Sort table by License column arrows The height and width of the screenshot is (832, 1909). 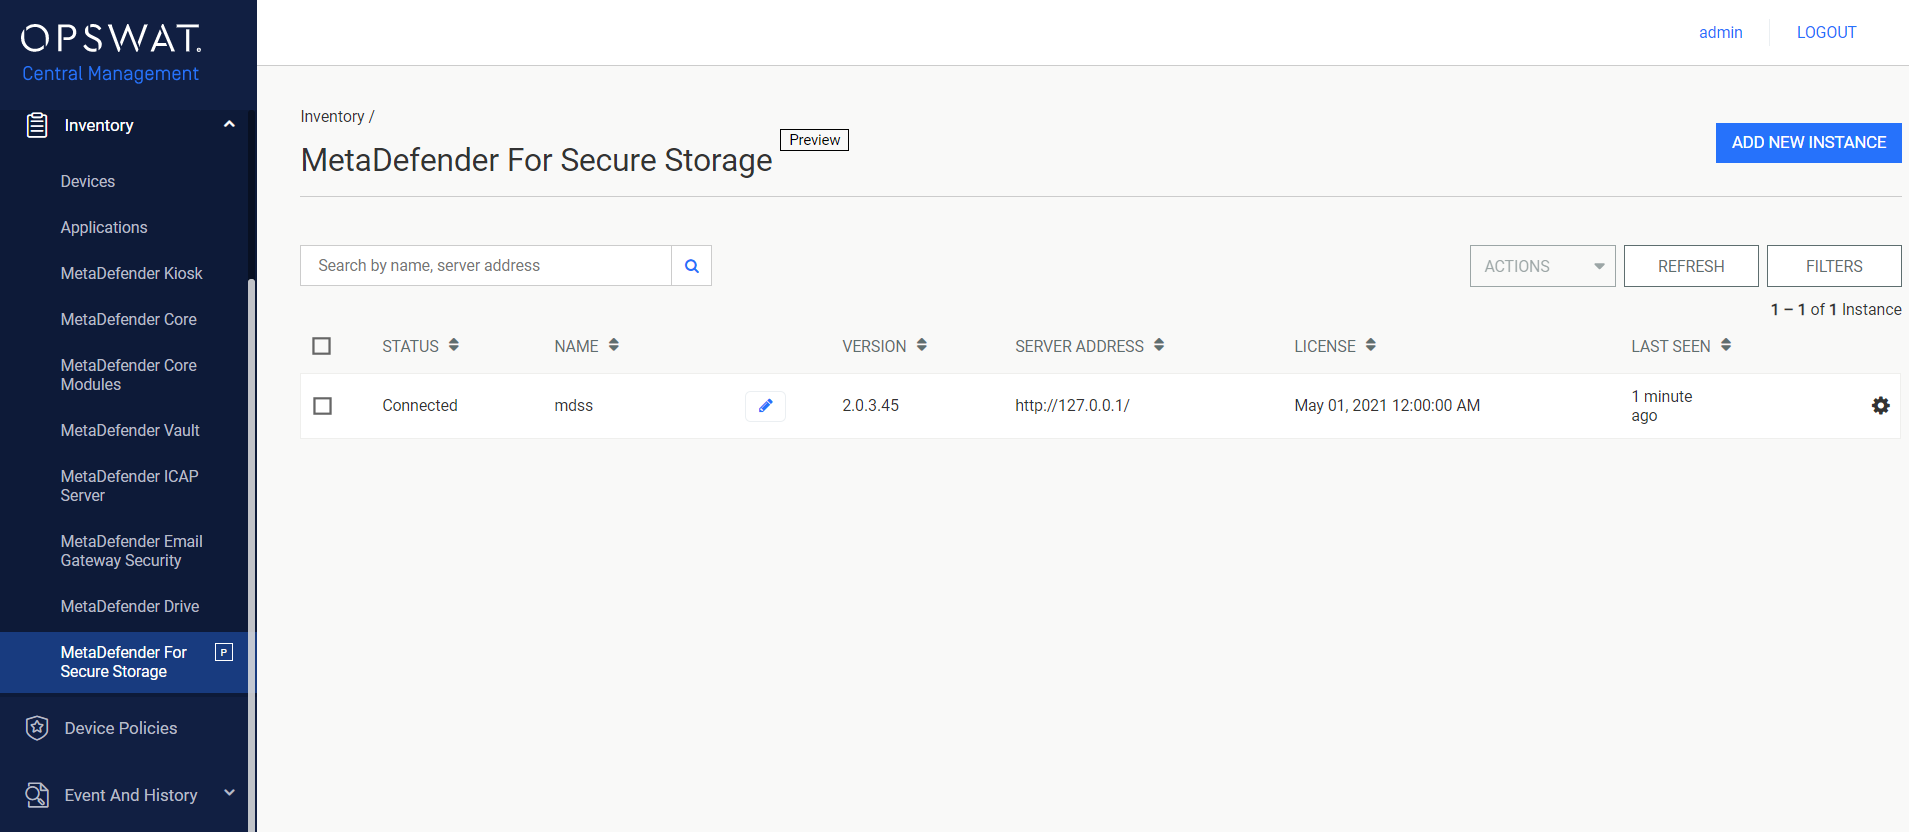click(1371, 345)
